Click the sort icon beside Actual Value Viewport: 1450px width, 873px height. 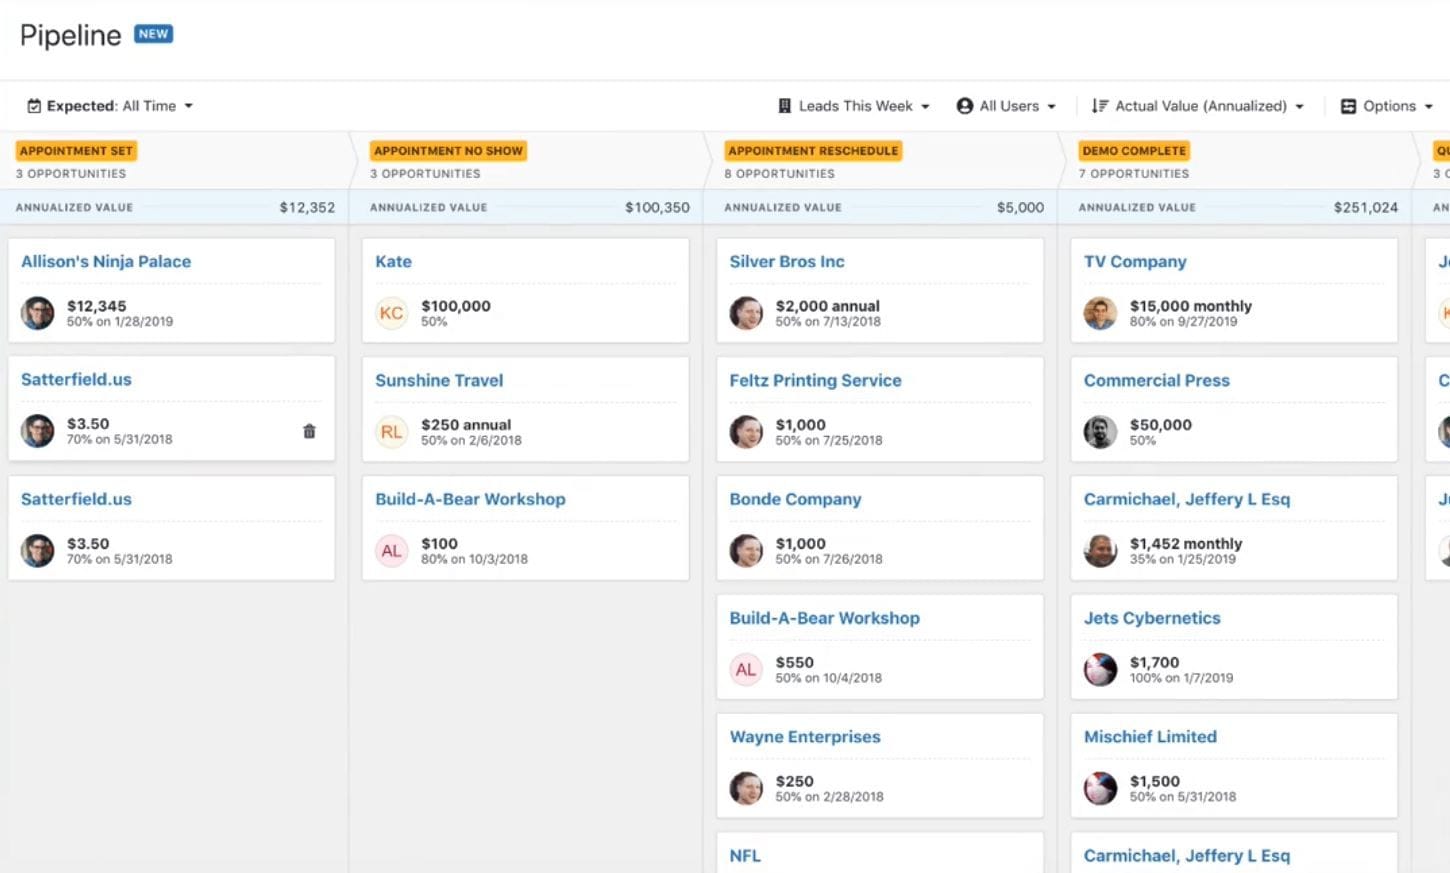click(1100, 106)
